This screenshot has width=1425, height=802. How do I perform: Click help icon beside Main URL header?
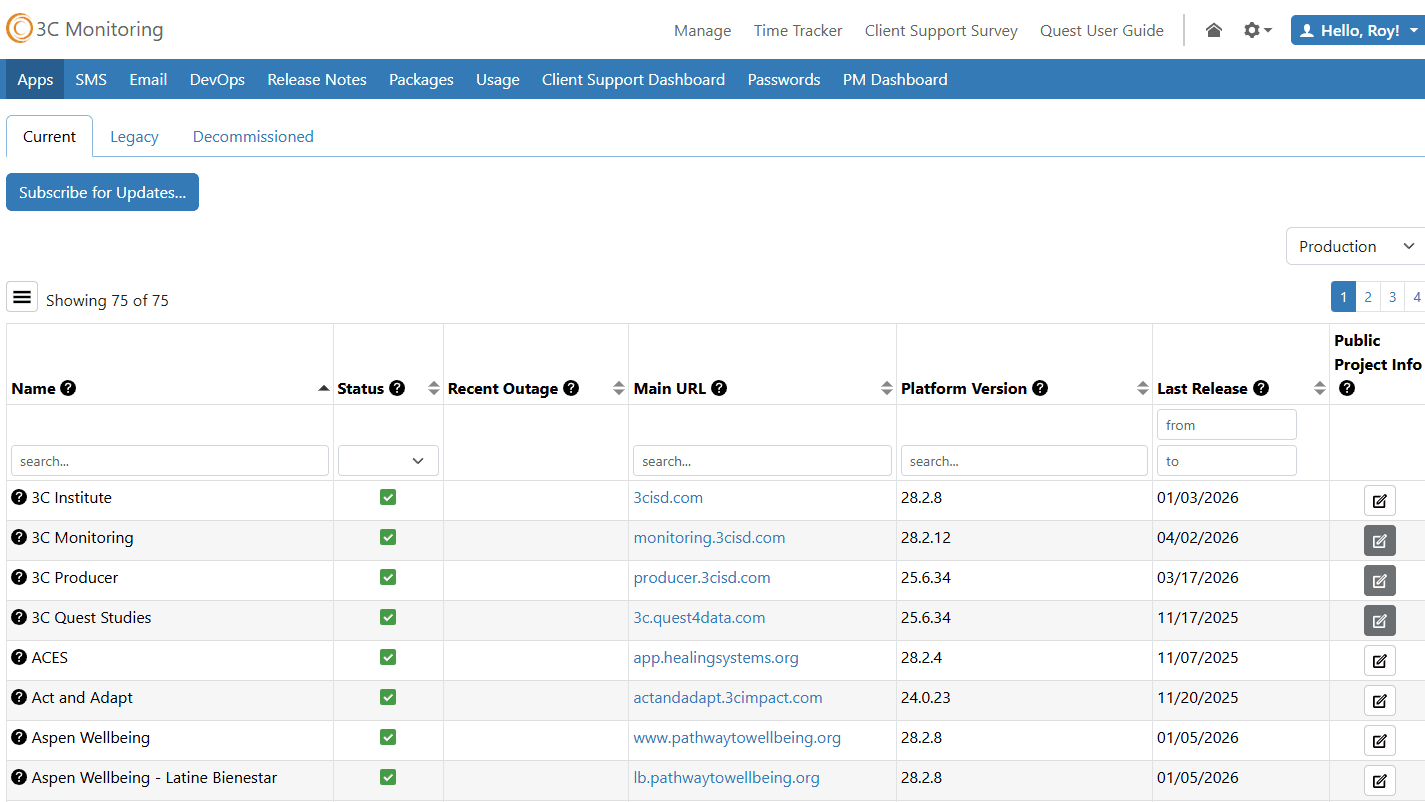pyautogui.click(x=719, y=388)
